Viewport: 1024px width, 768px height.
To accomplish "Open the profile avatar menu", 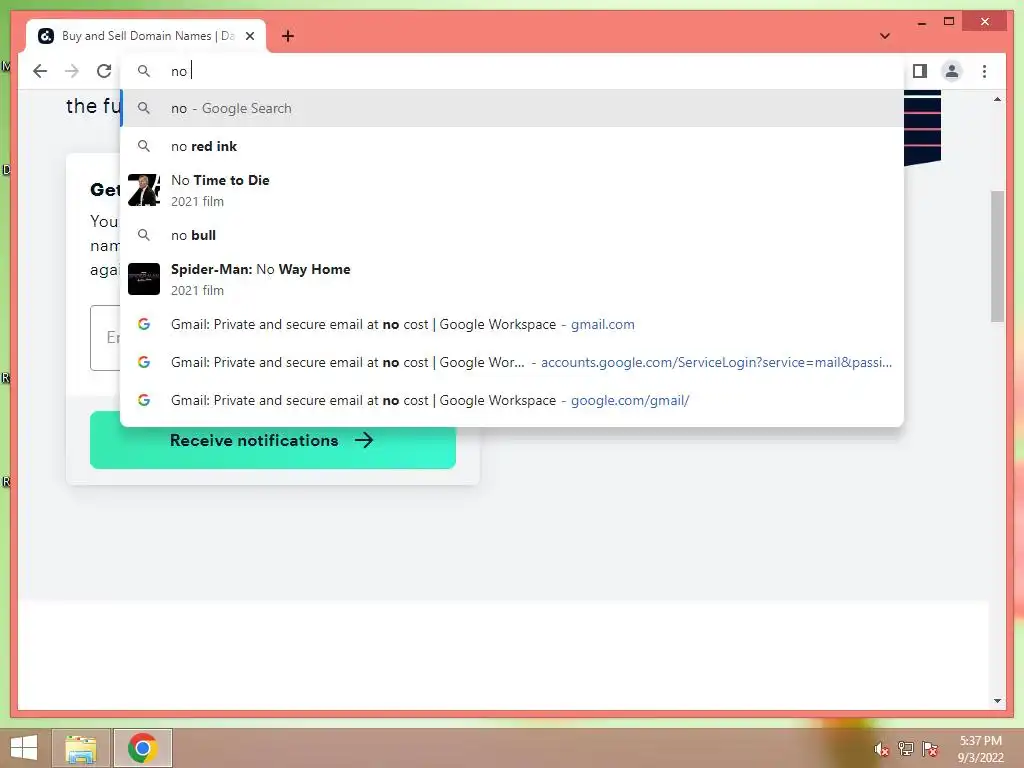I will pyautogui.click(x=952, y=71).
